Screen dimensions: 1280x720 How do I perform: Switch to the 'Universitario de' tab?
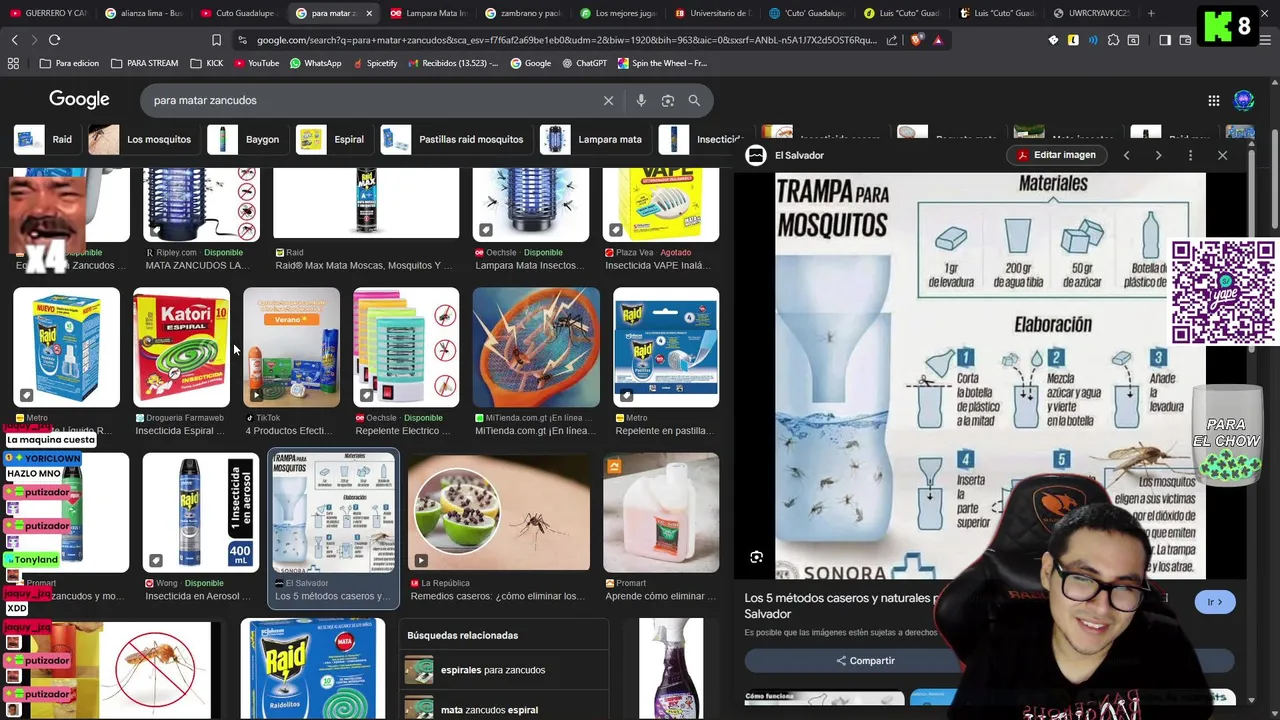tap(713, 13)
